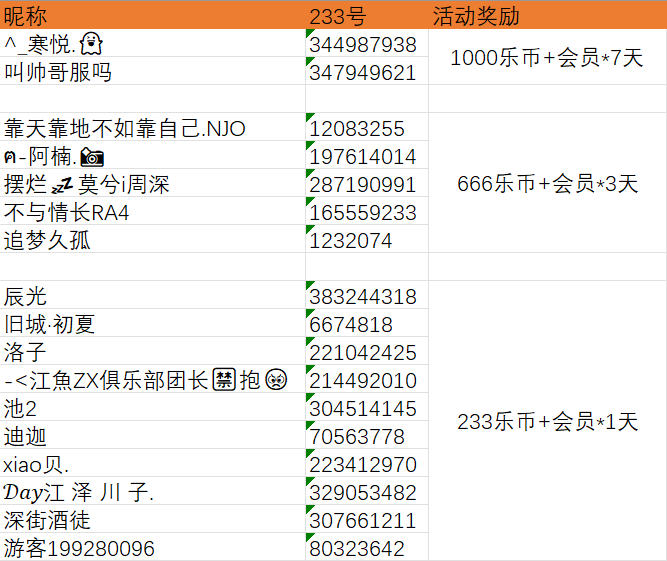Click the nickname cell 辰光
Screen dimensions: 667x561
tap(152, 296)
